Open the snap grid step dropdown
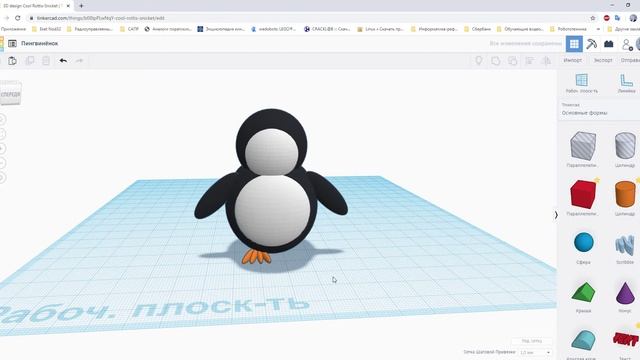The width and height of the screenshot is (640, 360). 535,352
